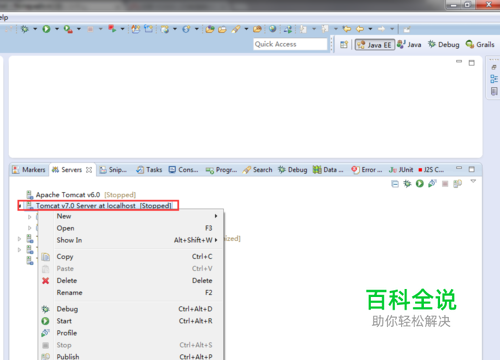Viewport: 500px width, 360px height.
Task: Open the dropdown next to Debug toolbar icon
Action: (35, 29)
